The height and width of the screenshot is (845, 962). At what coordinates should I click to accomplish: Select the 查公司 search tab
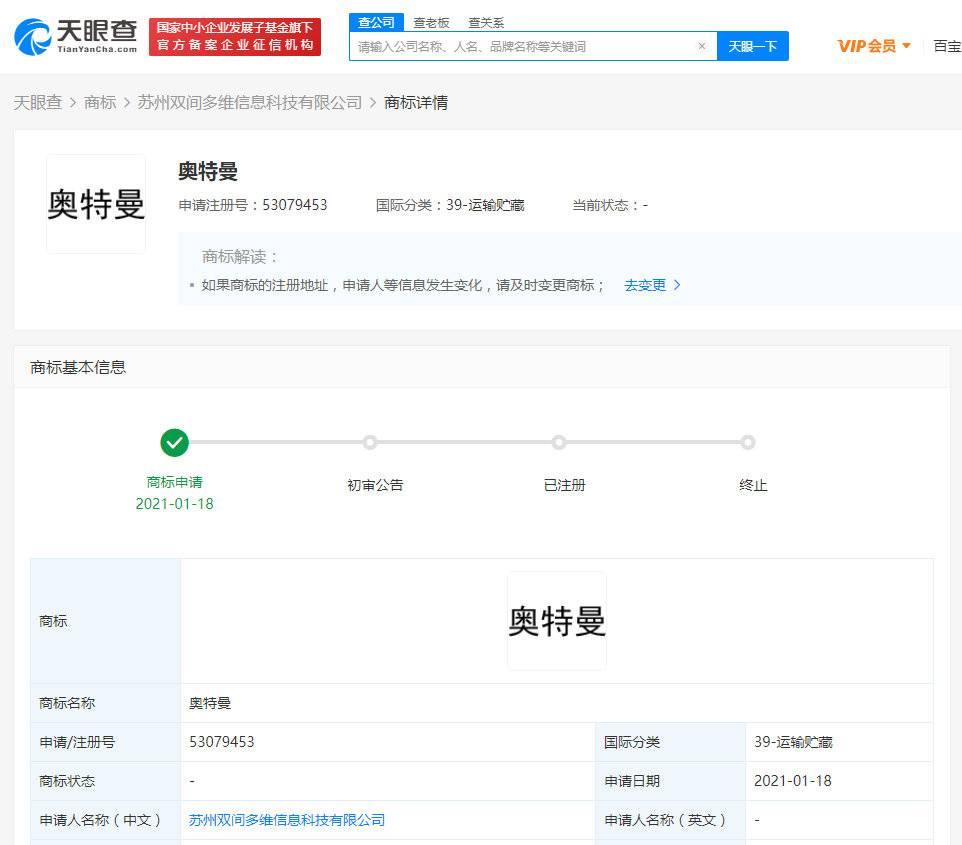[376, 23]
